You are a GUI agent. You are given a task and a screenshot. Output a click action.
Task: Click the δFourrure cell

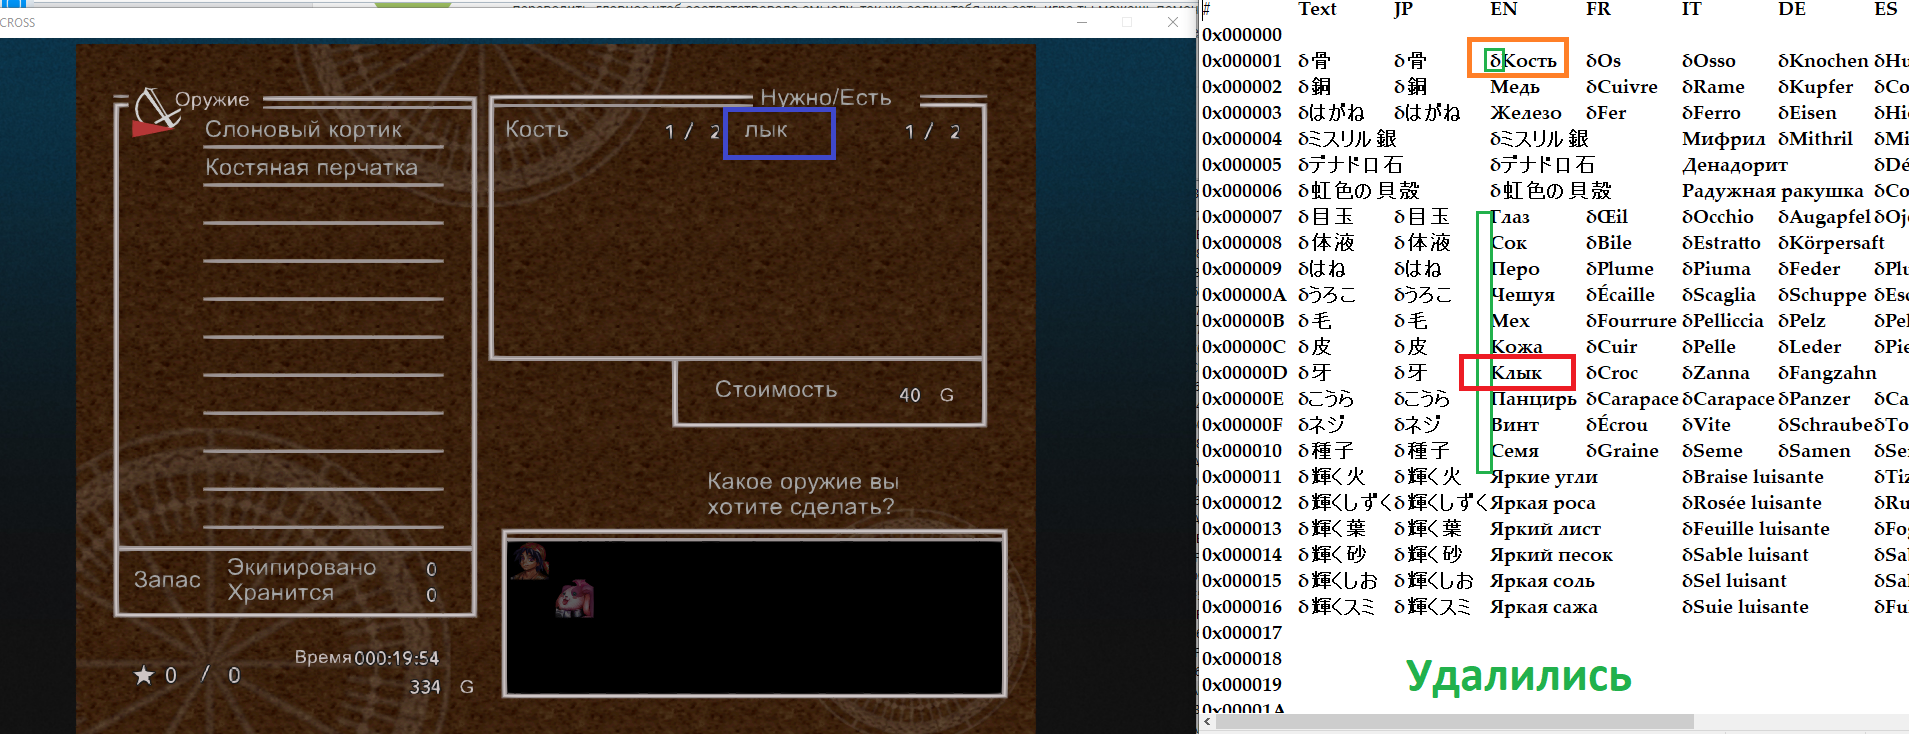pos(1631,321)
